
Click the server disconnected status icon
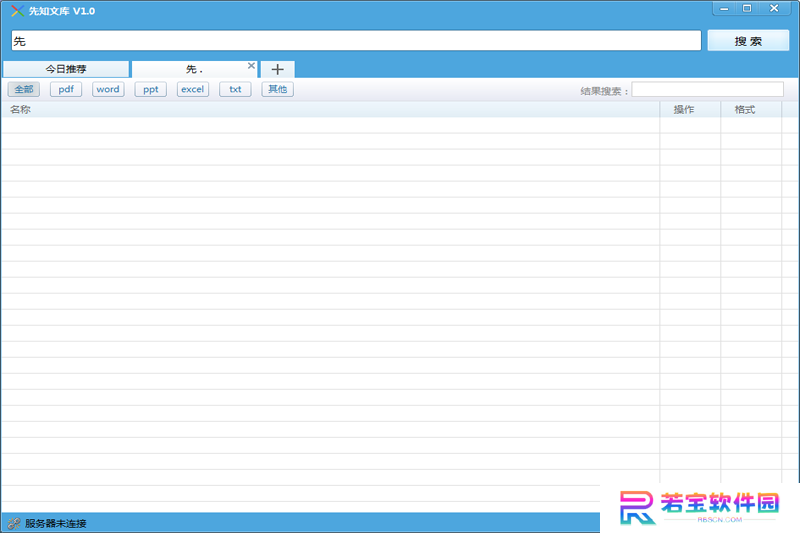[14, 523]
